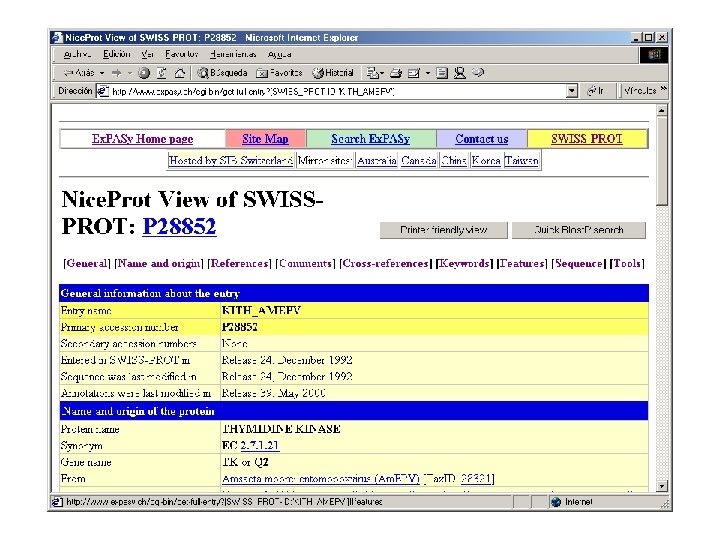
Task: Follow the ExPASy Home page link
Action: [142, 139]
